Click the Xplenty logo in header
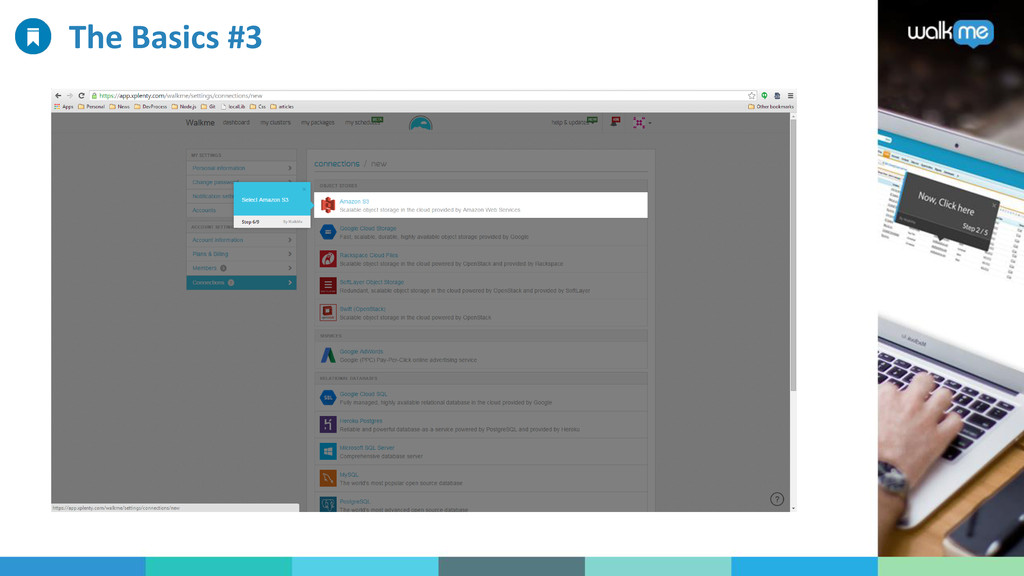The width and height of the screenshot is (1024, 576). 421,123
